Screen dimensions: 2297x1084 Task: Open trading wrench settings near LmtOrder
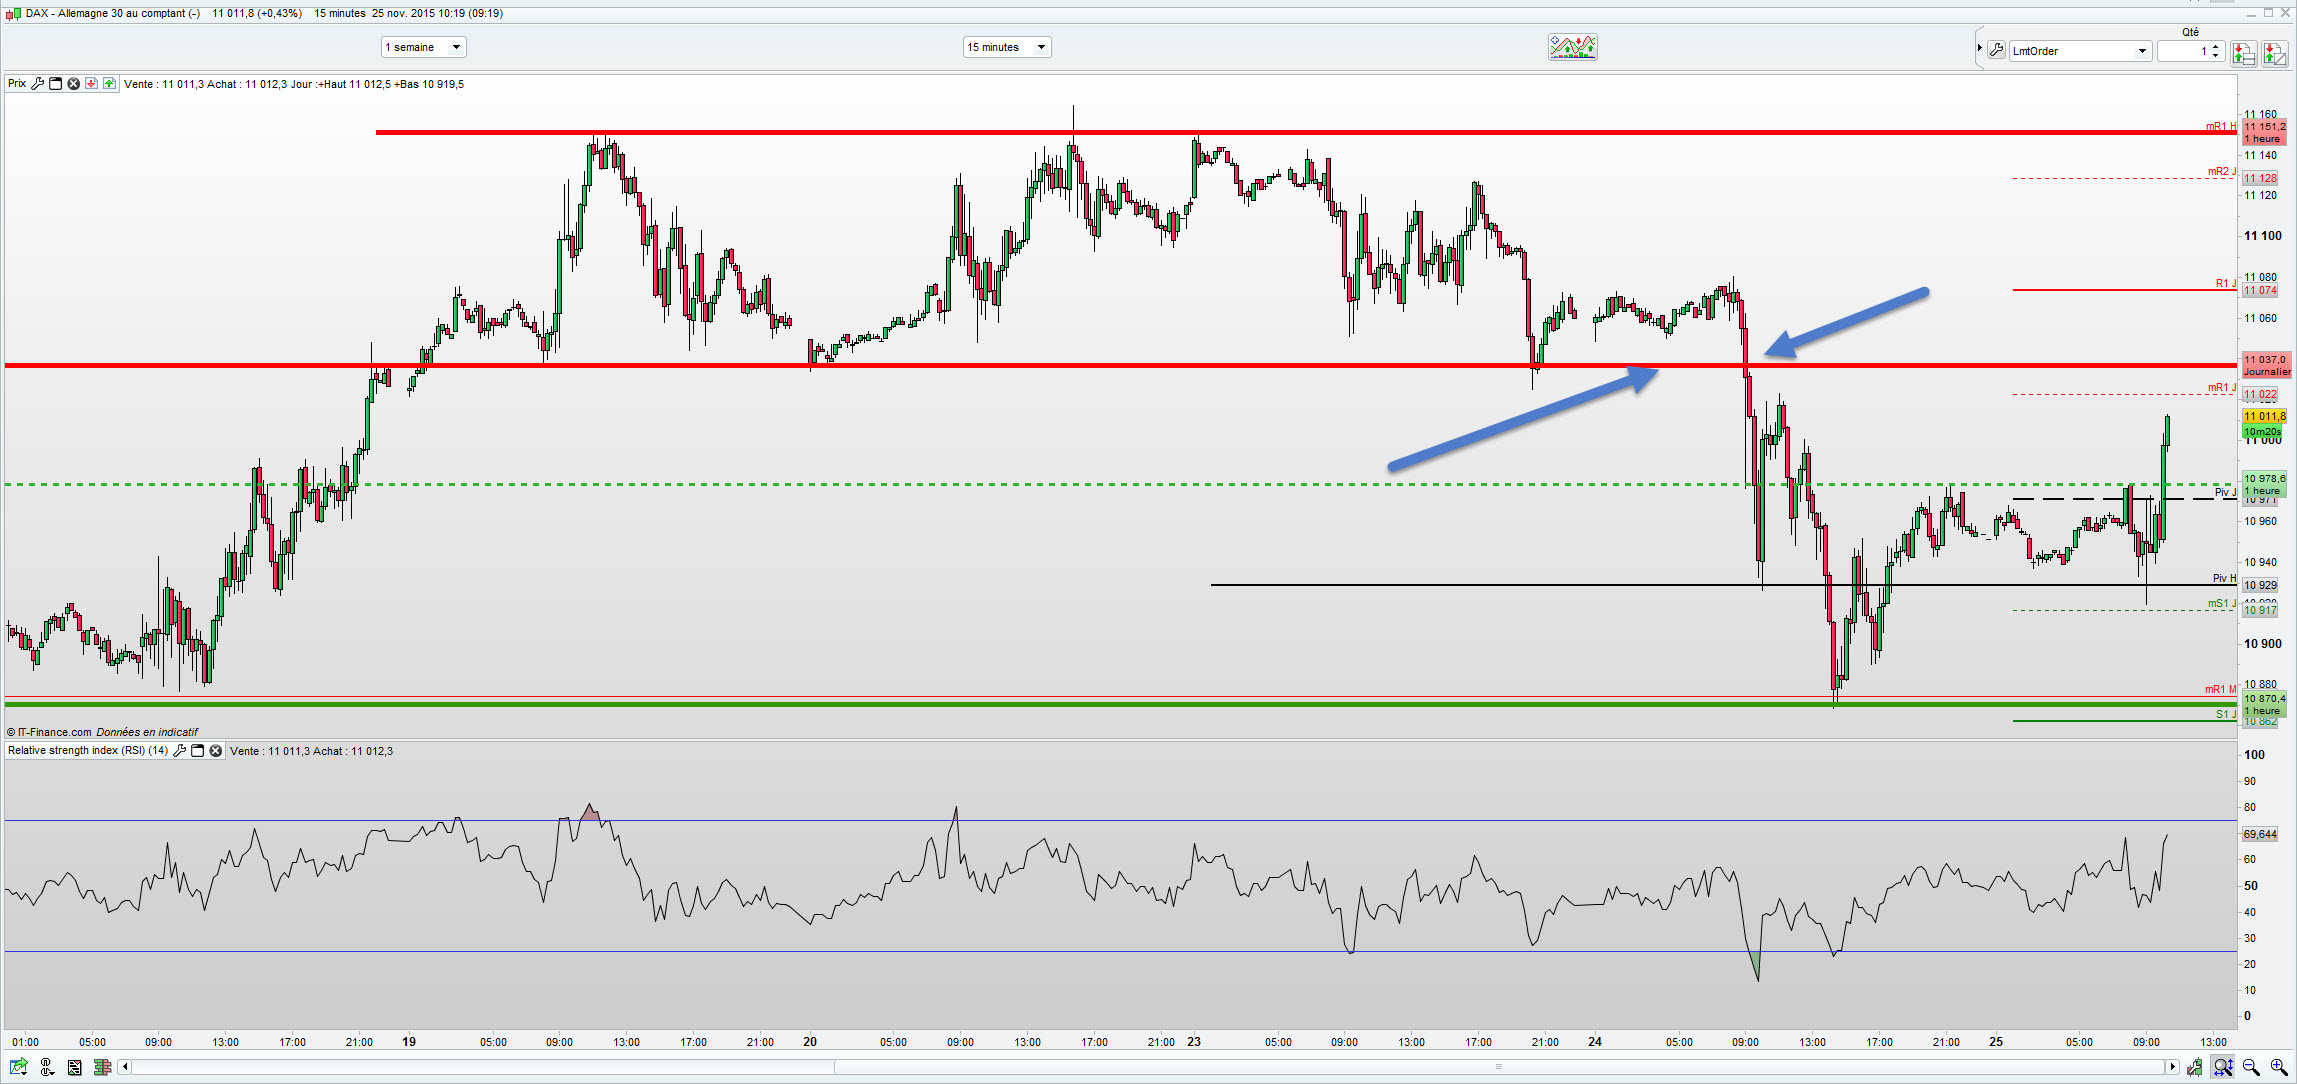pyautogui.click(x=1996, y=51)
